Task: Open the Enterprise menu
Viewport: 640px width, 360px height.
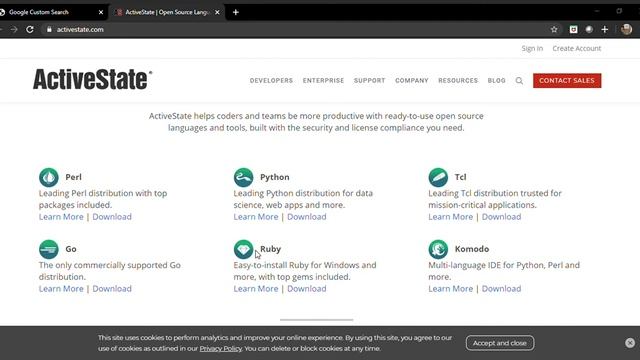Action: [x=323, y=81]
